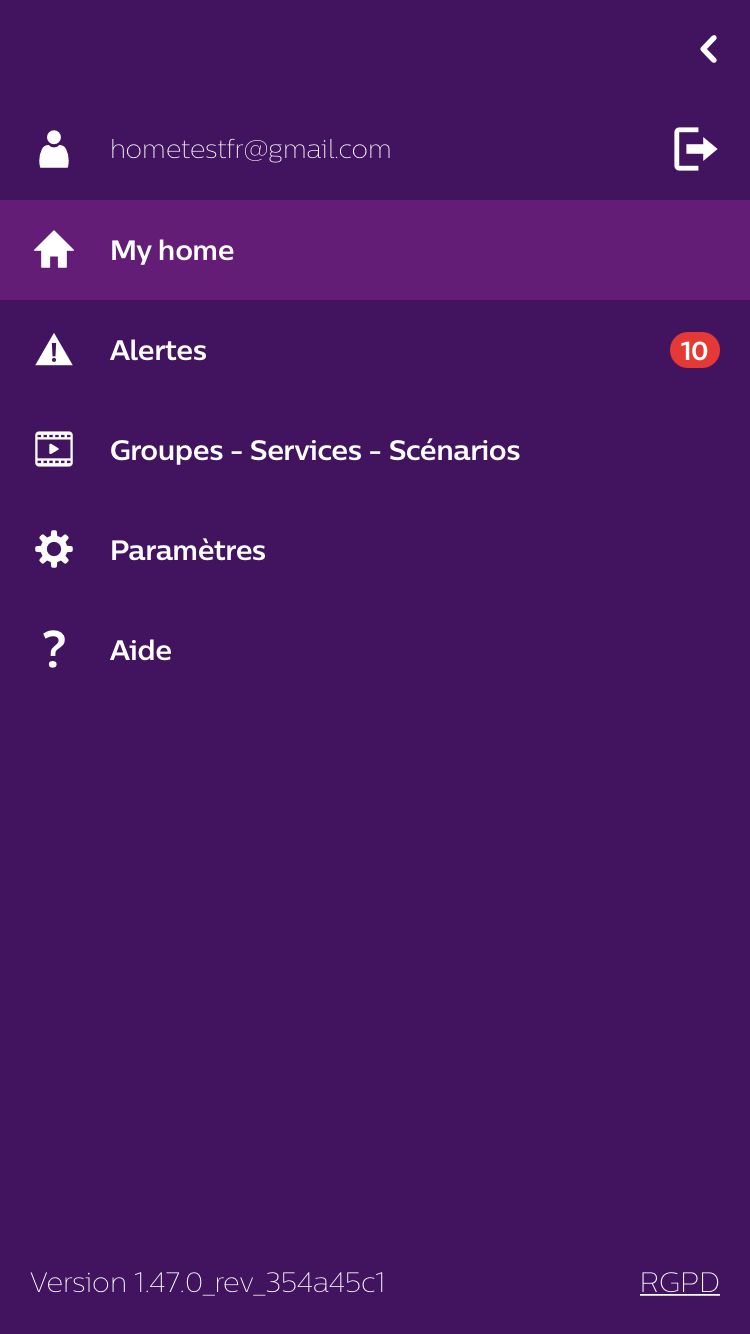Click the logout icon beside the email
This screenshot has height=1334, width=750.
[695, 149]
